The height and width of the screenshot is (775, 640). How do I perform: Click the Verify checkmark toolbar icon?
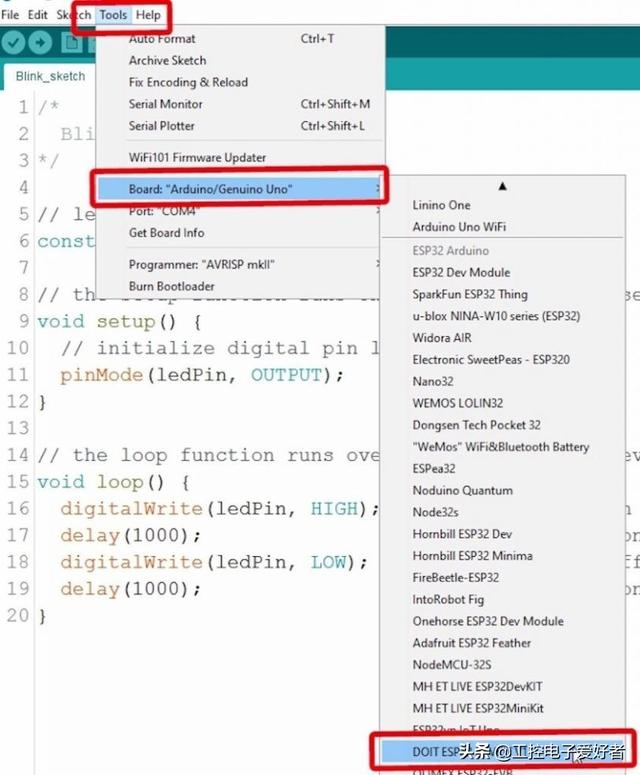click(13, 42)
